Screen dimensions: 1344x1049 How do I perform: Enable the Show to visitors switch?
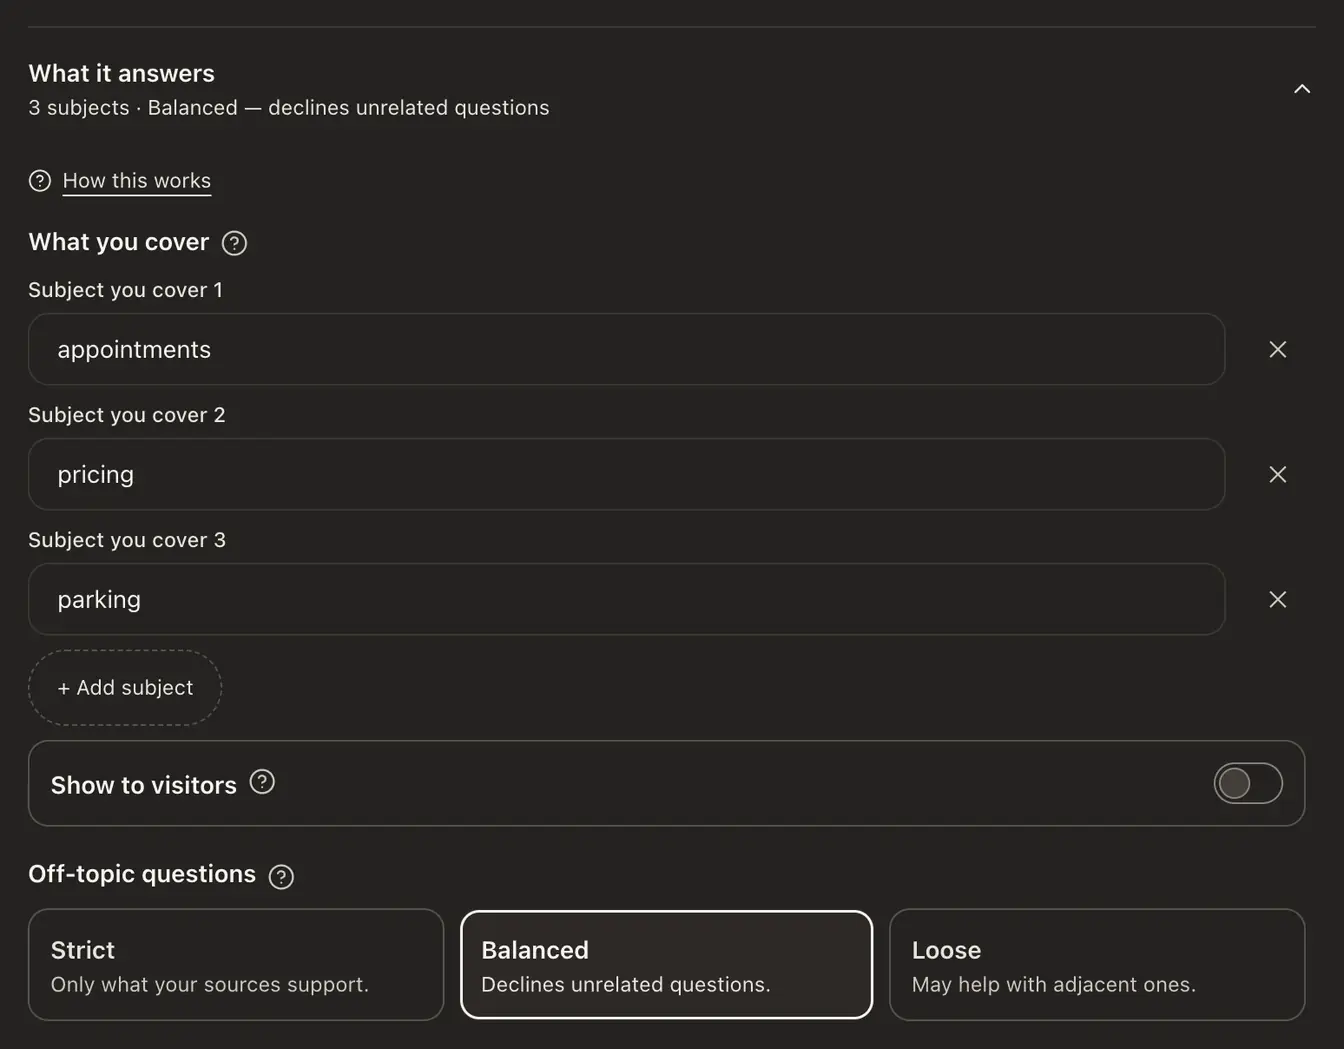coord(1248,783)
